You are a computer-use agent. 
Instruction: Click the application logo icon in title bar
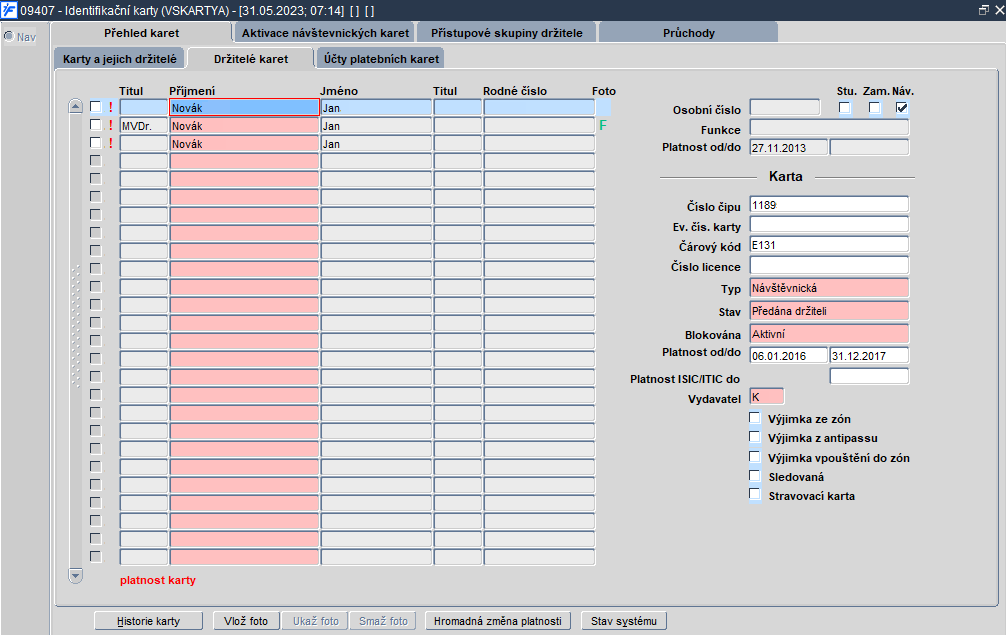9,10
